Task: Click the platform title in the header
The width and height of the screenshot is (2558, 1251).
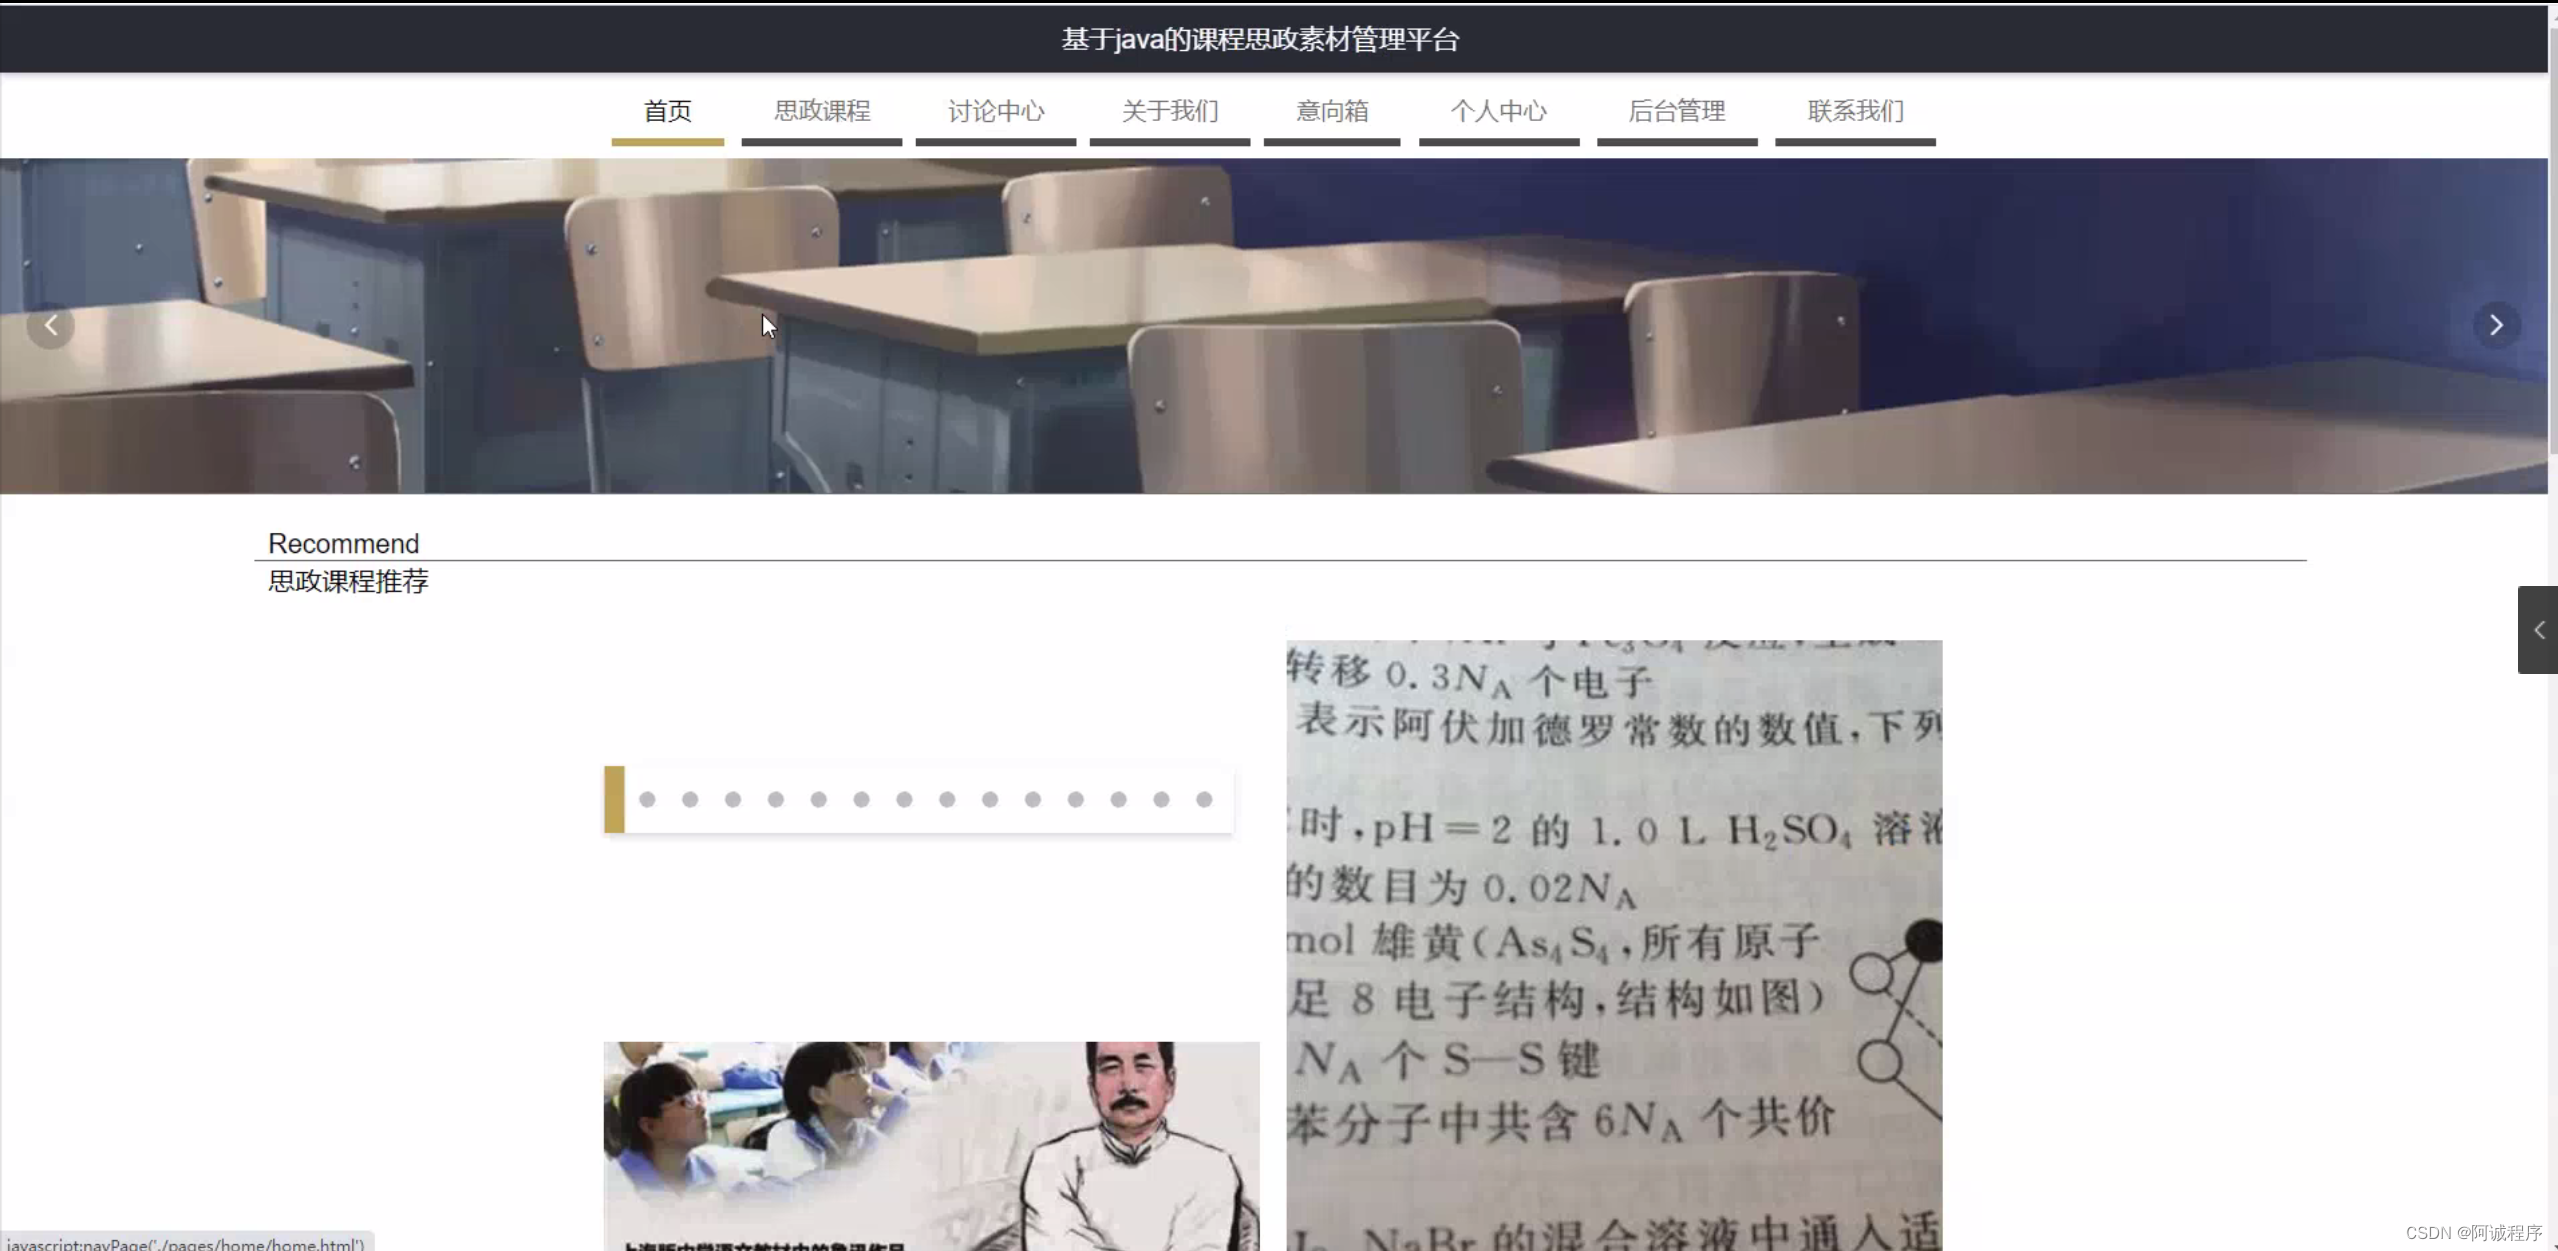Action: (1260, 39)
